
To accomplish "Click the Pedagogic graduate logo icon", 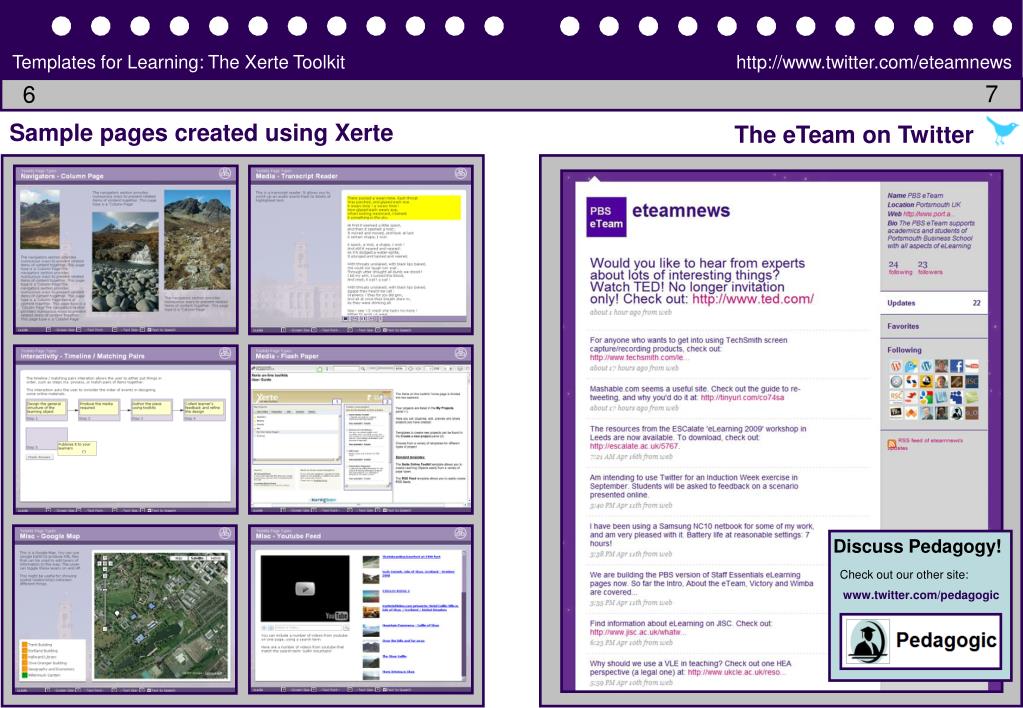I will coord(867,641).
